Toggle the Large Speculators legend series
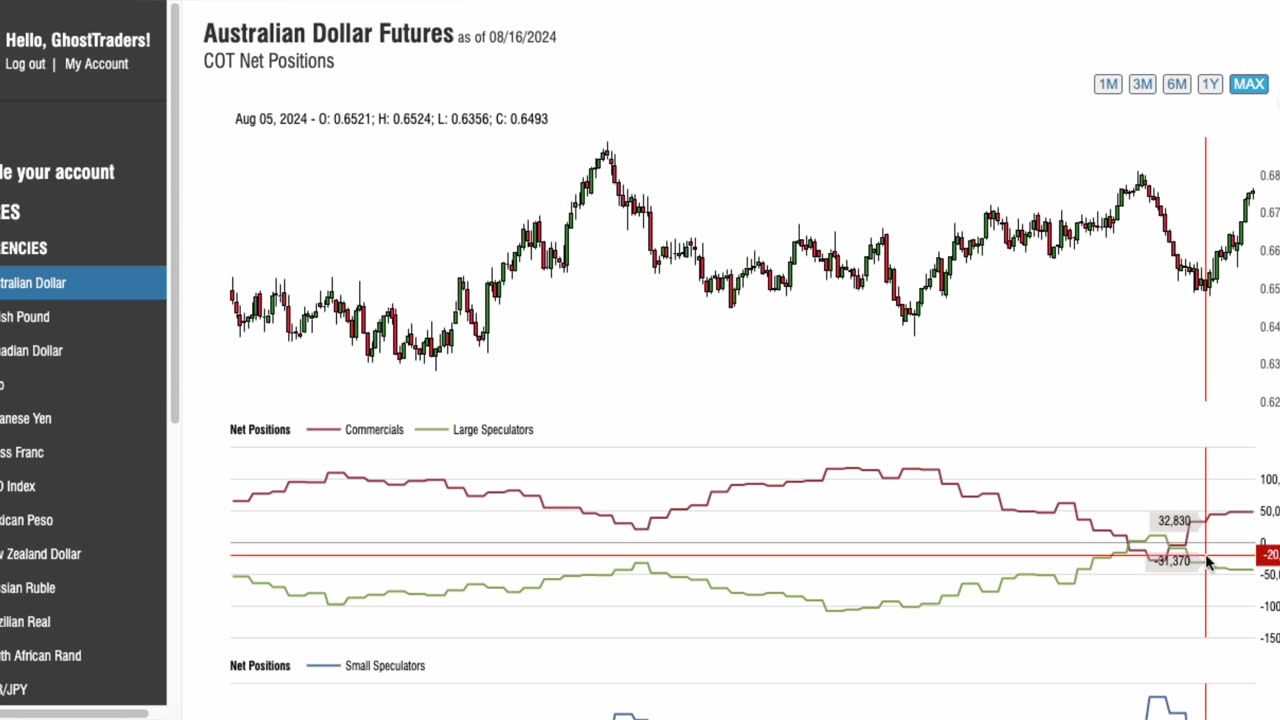The image size is (1280, 720). pyautogui.click(x=475, y=430)
